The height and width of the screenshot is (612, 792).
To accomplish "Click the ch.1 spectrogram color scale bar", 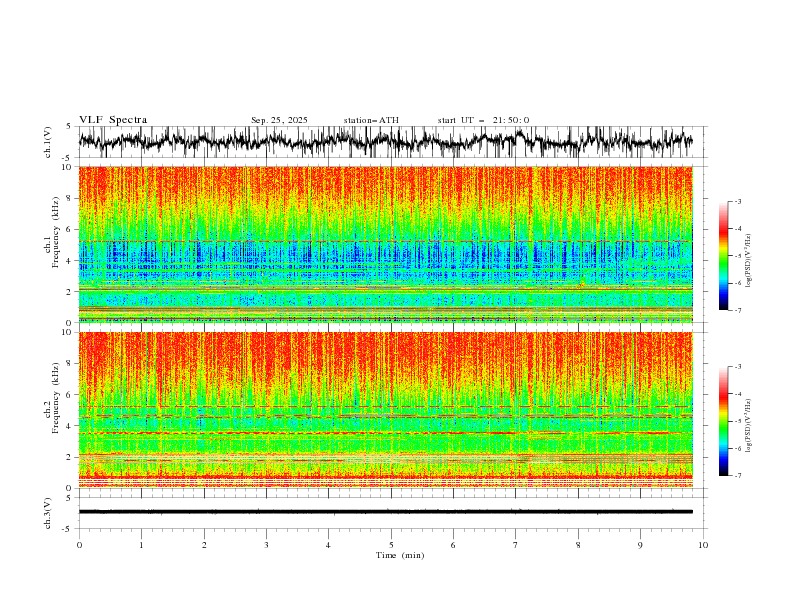I will pos(723,256).
